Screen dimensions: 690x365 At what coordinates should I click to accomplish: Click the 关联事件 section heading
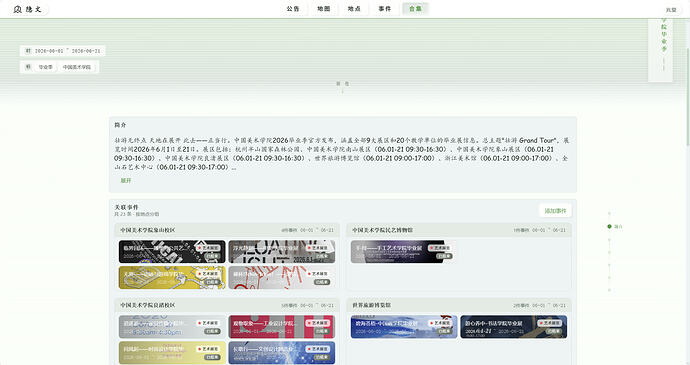pyautogui.click(x=126, y=207)
